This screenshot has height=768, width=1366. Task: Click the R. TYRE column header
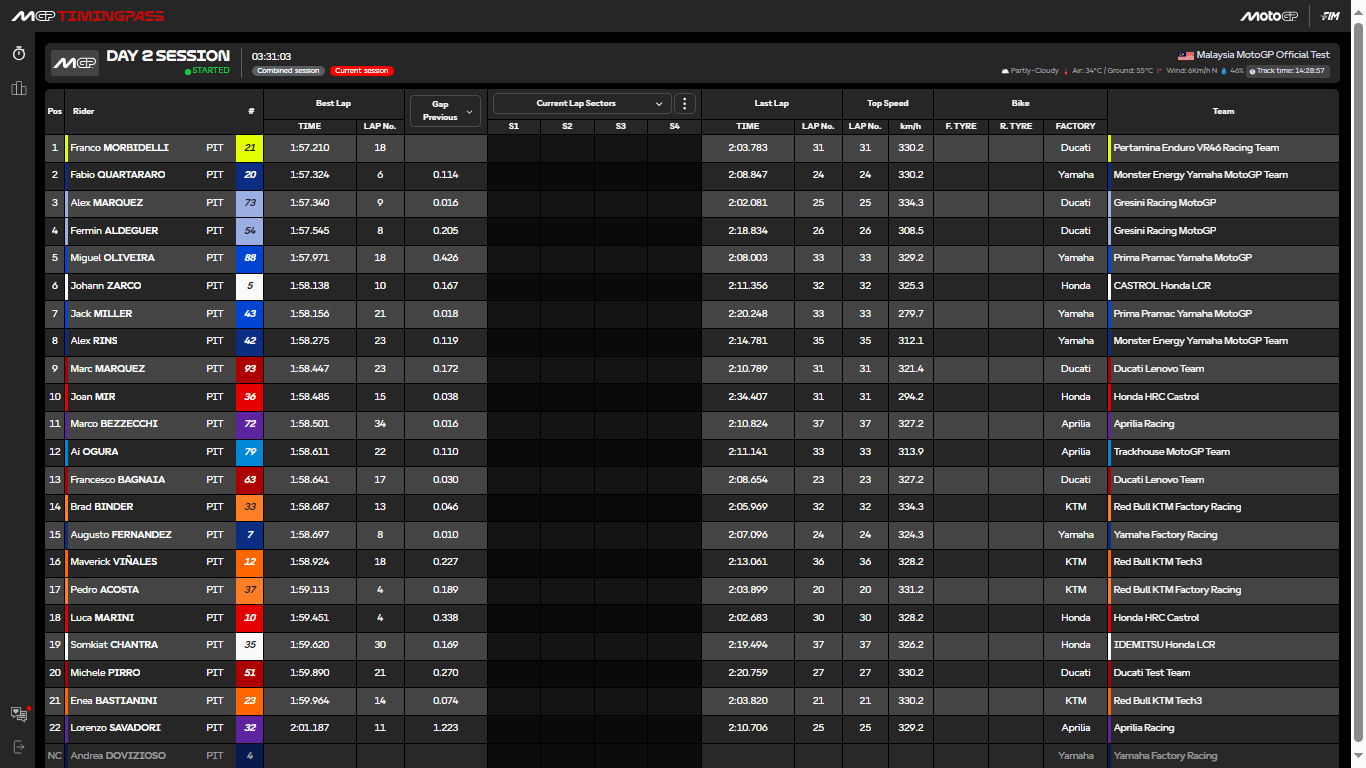coord(1016,126)
